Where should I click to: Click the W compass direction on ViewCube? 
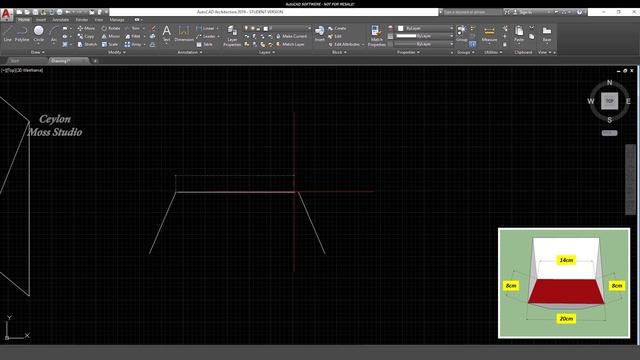pyautogui.click(x=591, y=101)
